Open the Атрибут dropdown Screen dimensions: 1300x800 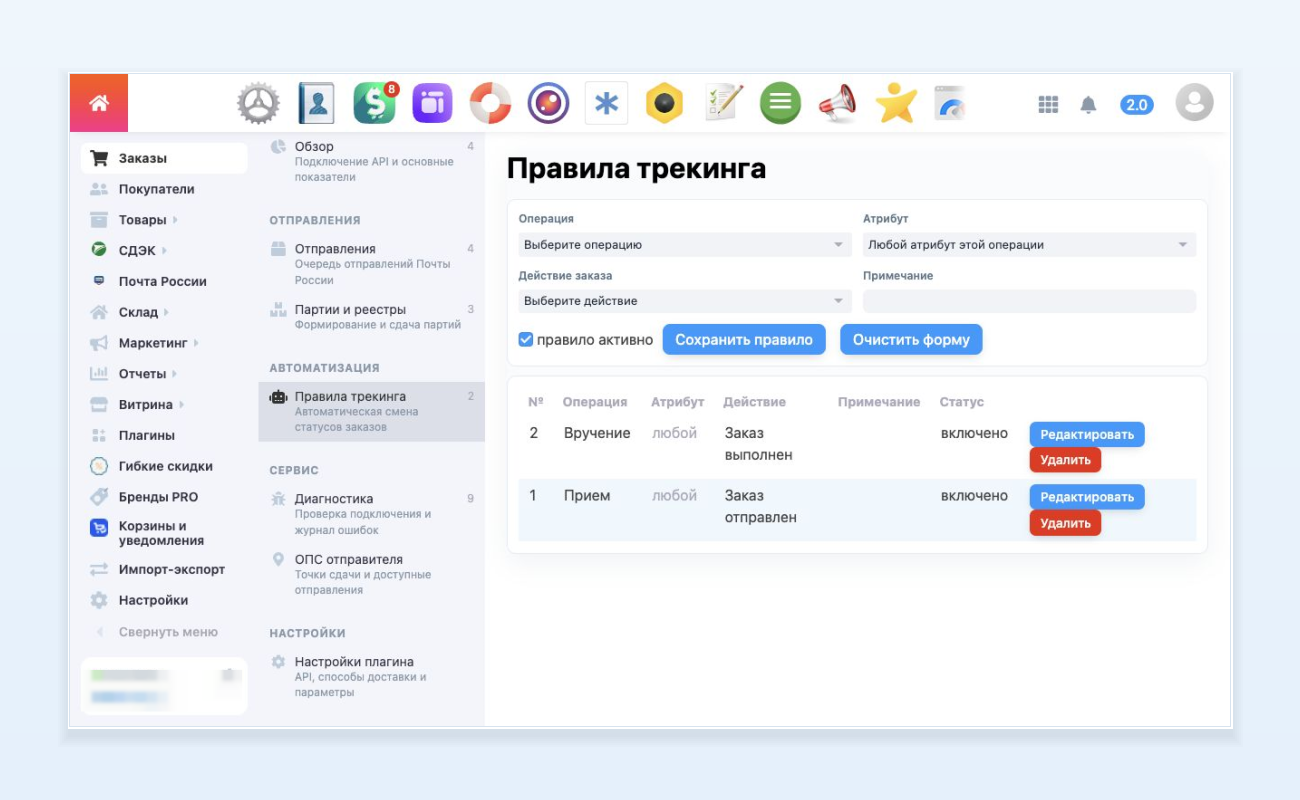[x=1029, y=245]
